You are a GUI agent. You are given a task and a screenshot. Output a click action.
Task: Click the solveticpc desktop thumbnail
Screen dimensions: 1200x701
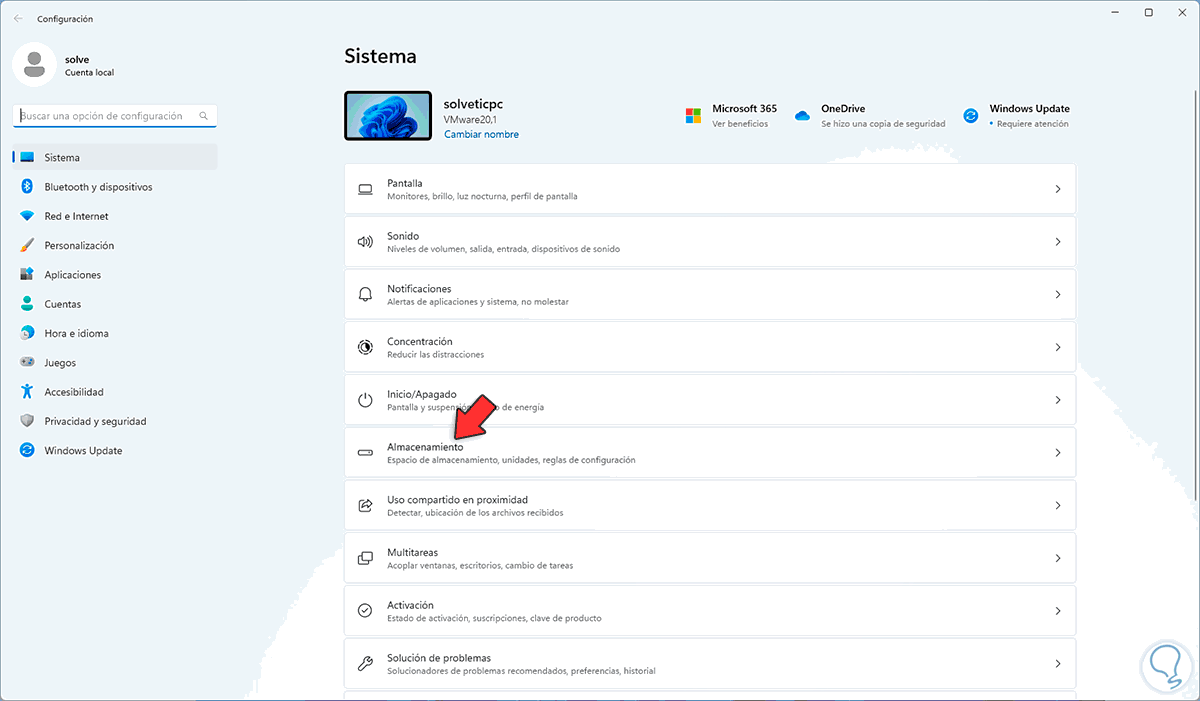click(x=388, y=116)
